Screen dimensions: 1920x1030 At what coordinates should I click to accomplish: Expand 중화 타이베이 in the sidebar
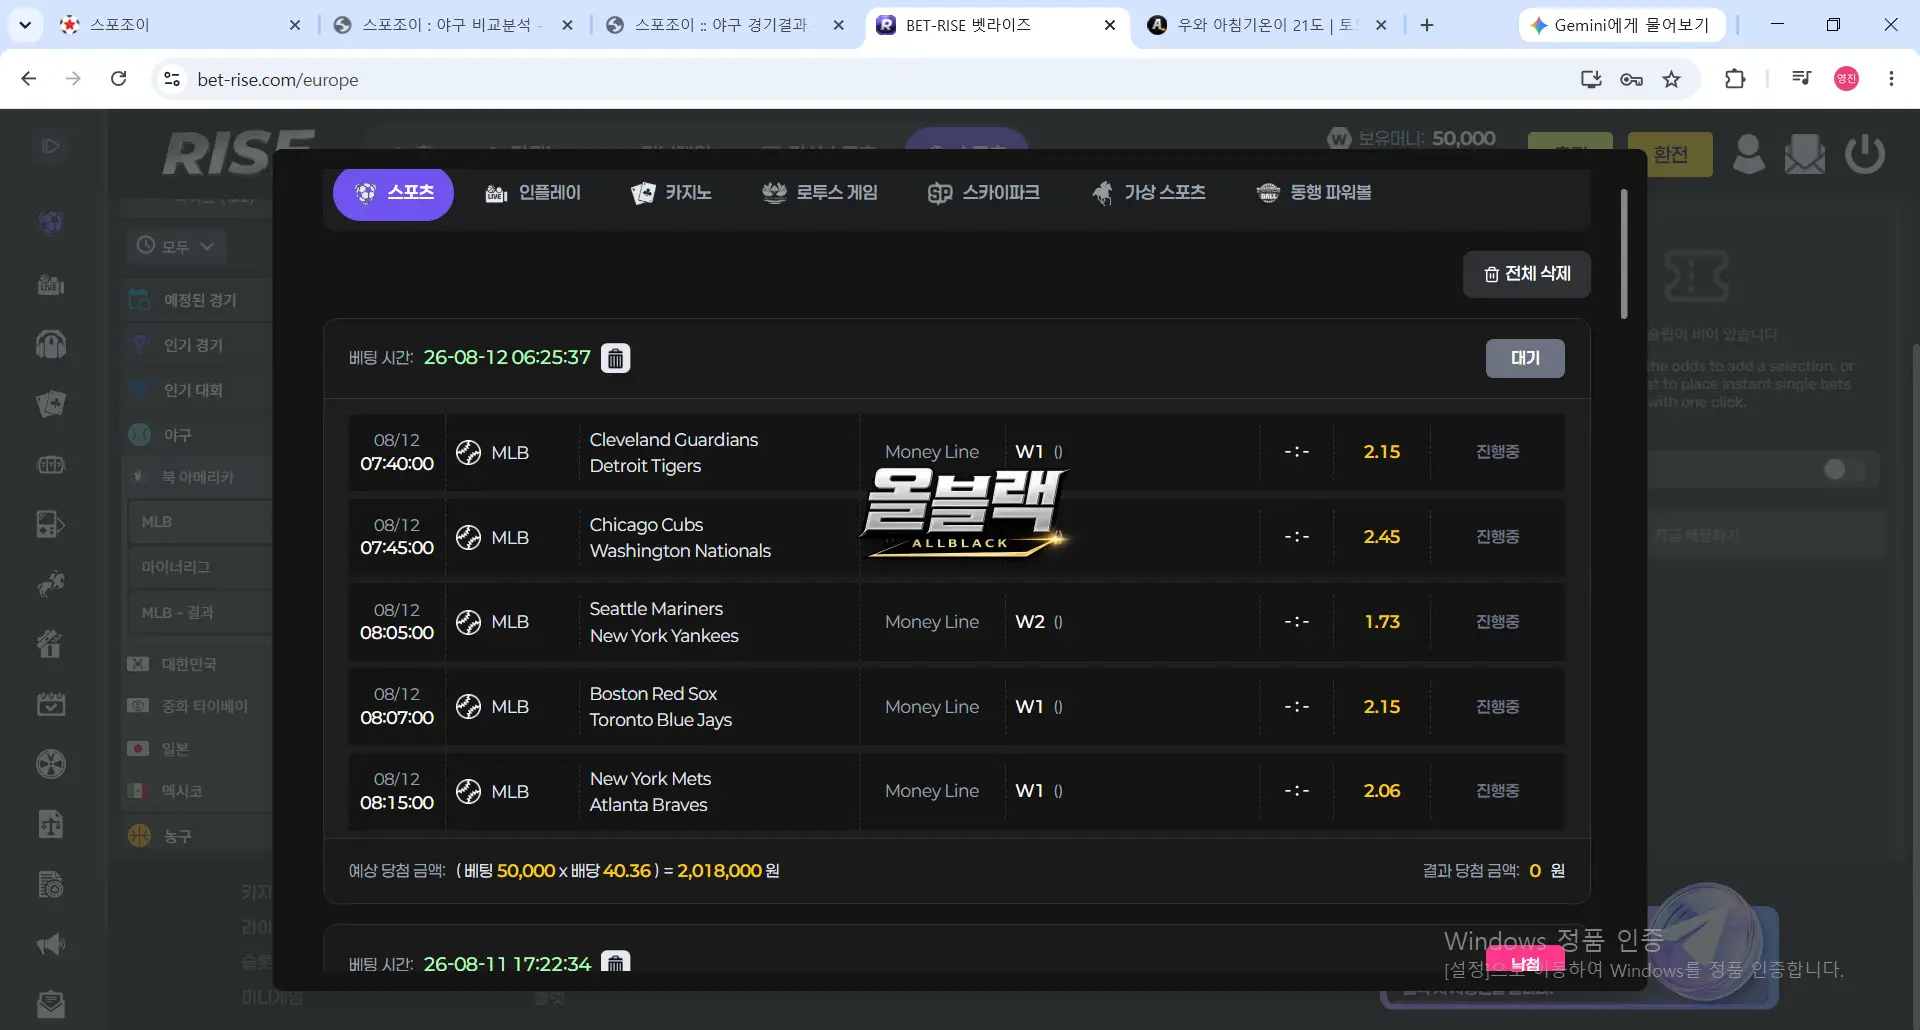199,706
